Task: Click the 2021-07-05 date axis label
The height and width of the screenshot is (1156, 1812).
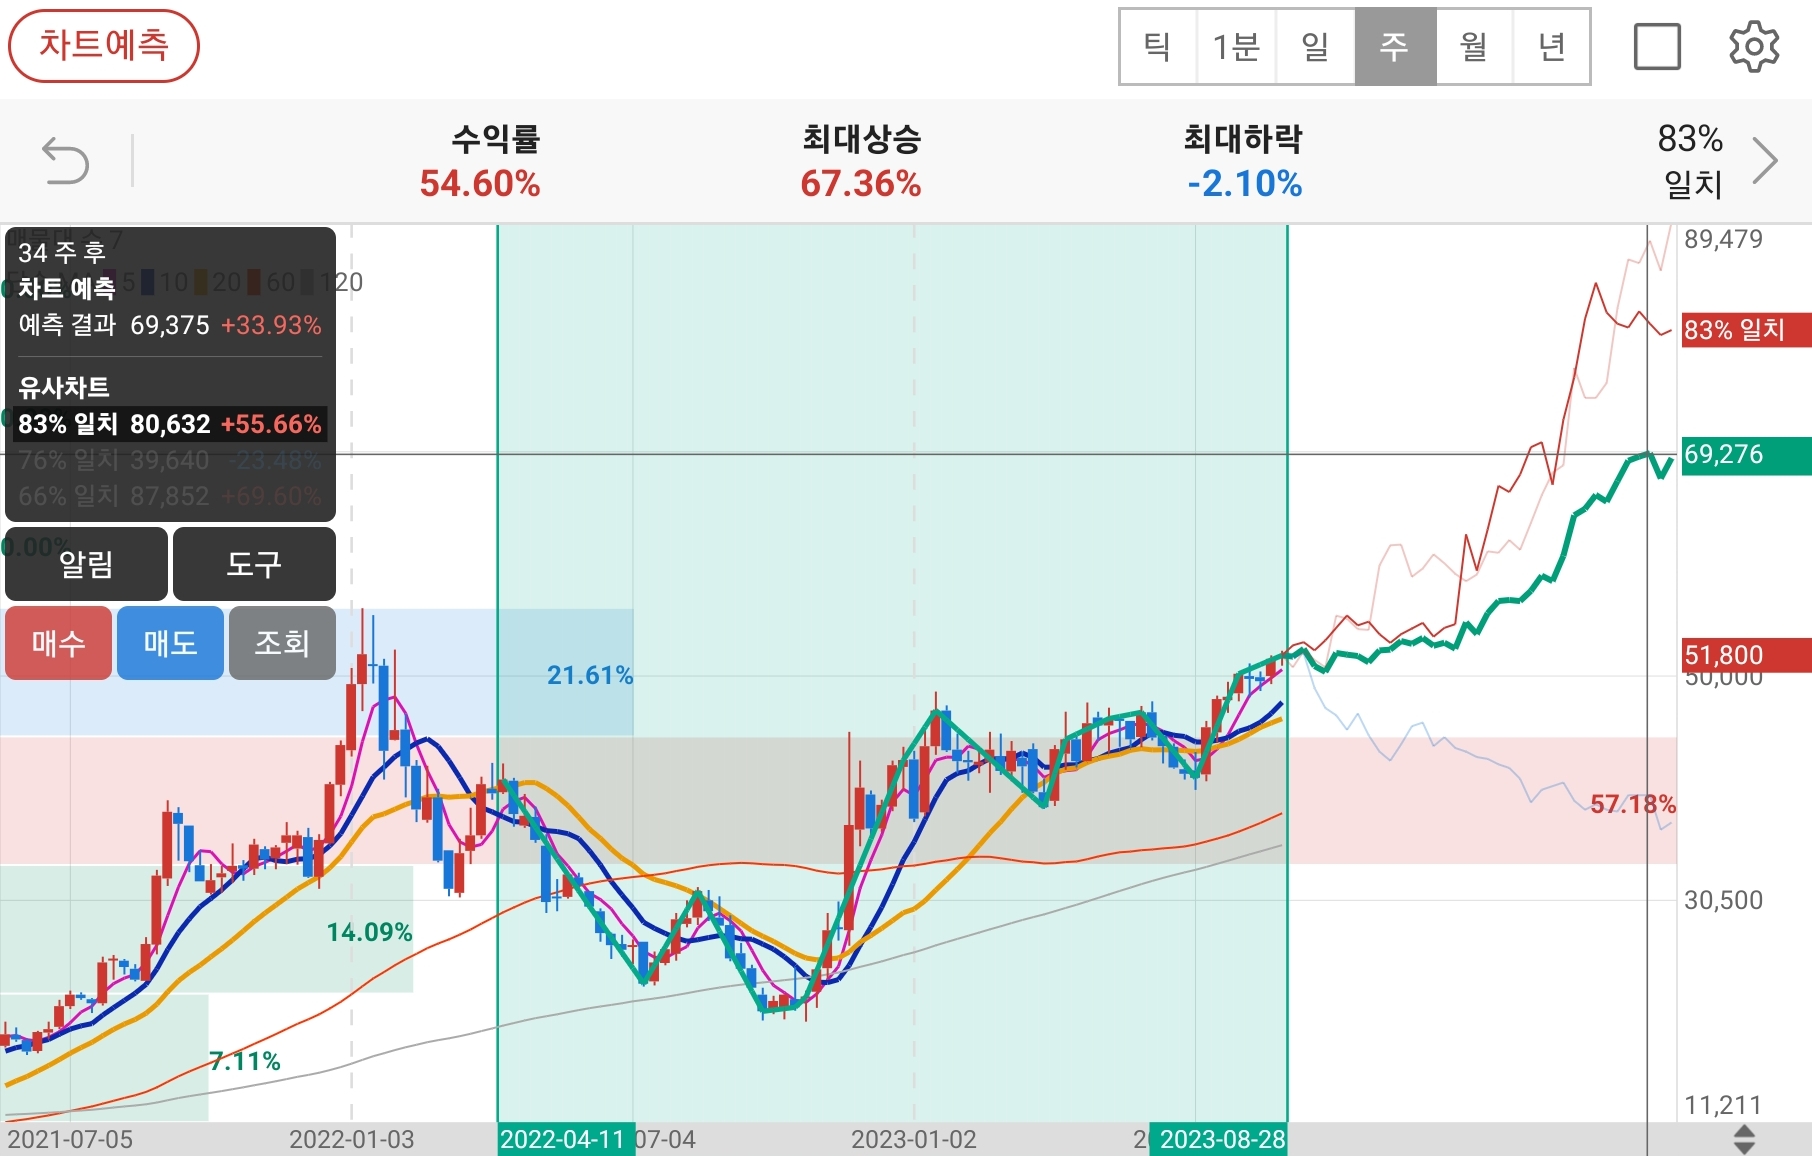Action: [x=70, y=1139]
